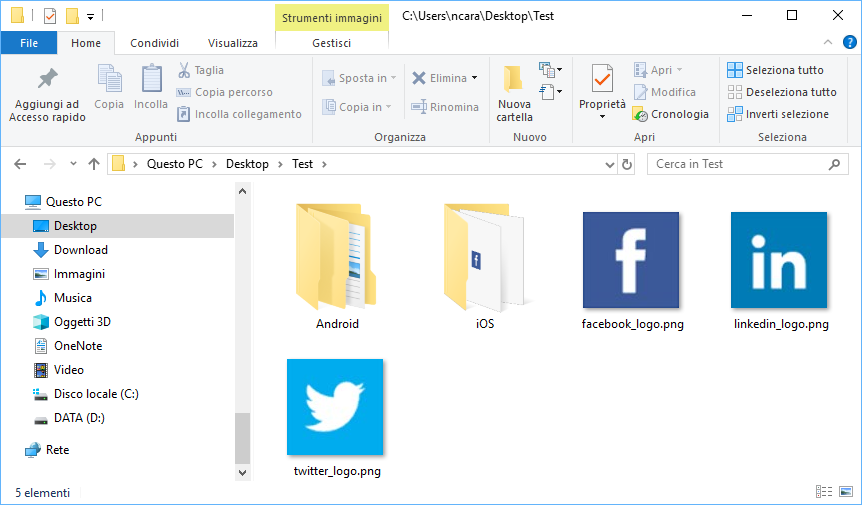
Task: Click the Copia ribbon icon
Action: (109, 87)
